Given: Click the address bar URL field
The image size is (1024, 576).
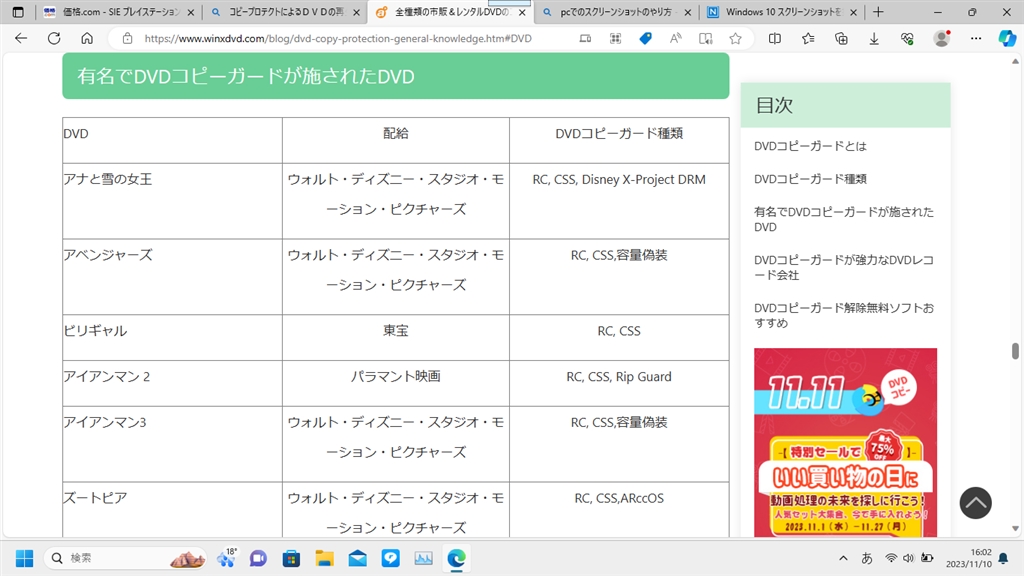Looking at the screenshot, I should click(x=338, y=39).
